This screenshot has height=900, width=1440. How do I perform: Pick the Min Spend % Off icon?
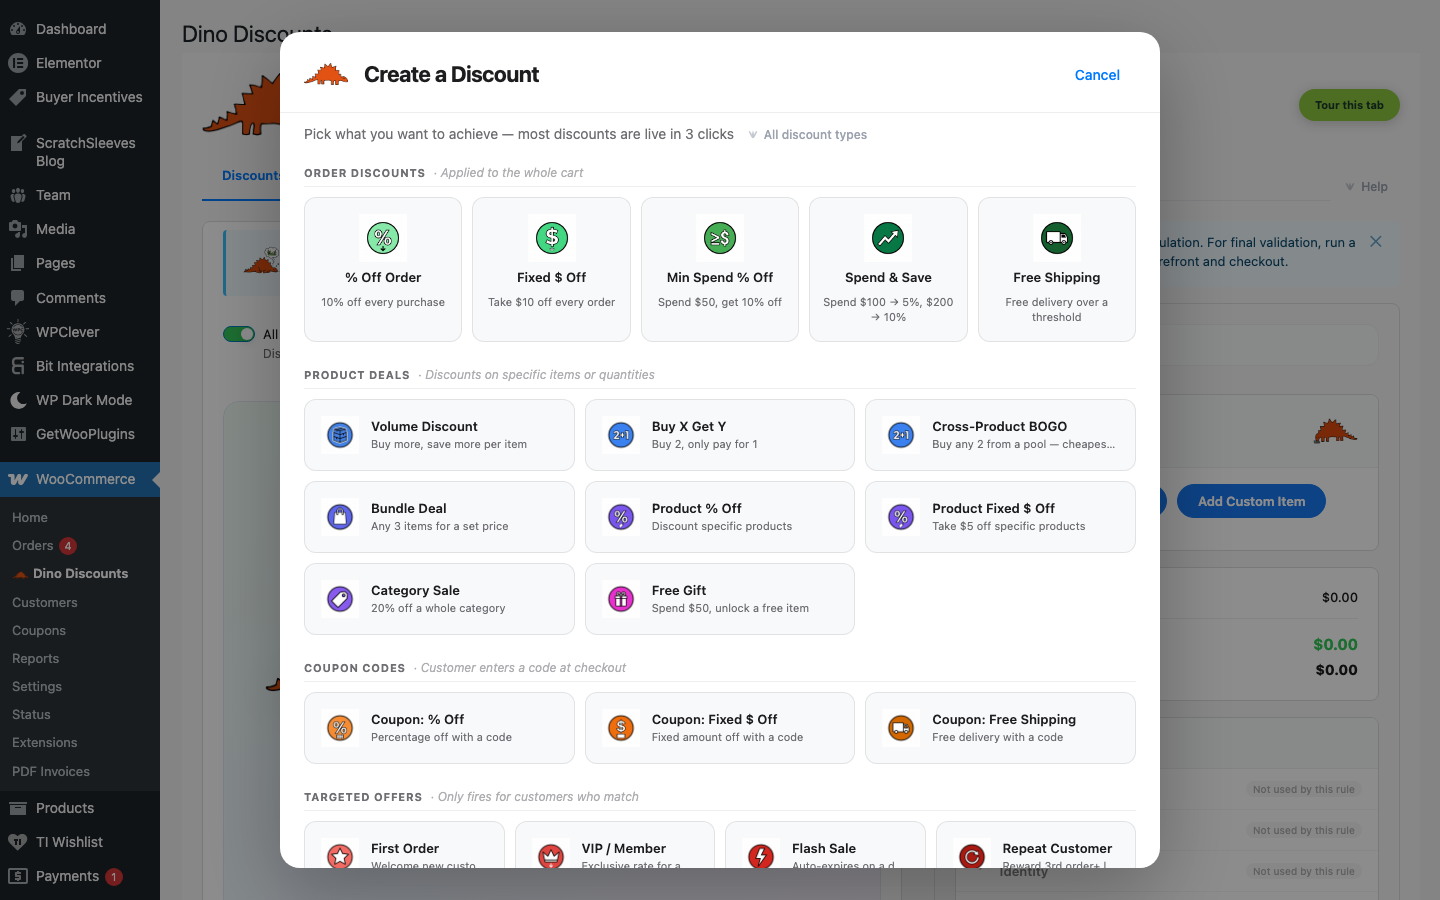(x=720, y=238)
